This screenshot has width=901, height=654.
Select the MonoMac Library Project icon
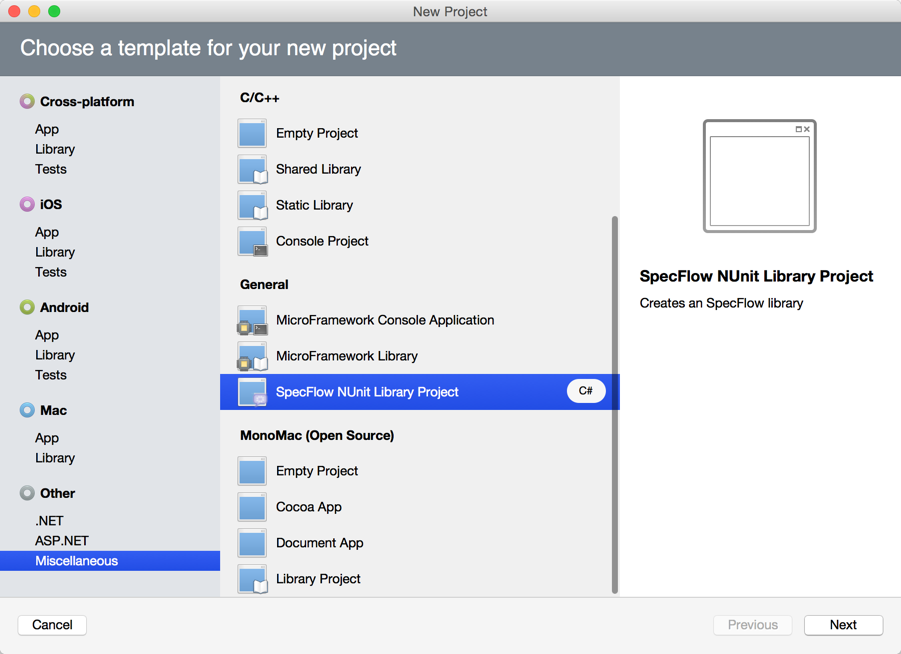252,579
